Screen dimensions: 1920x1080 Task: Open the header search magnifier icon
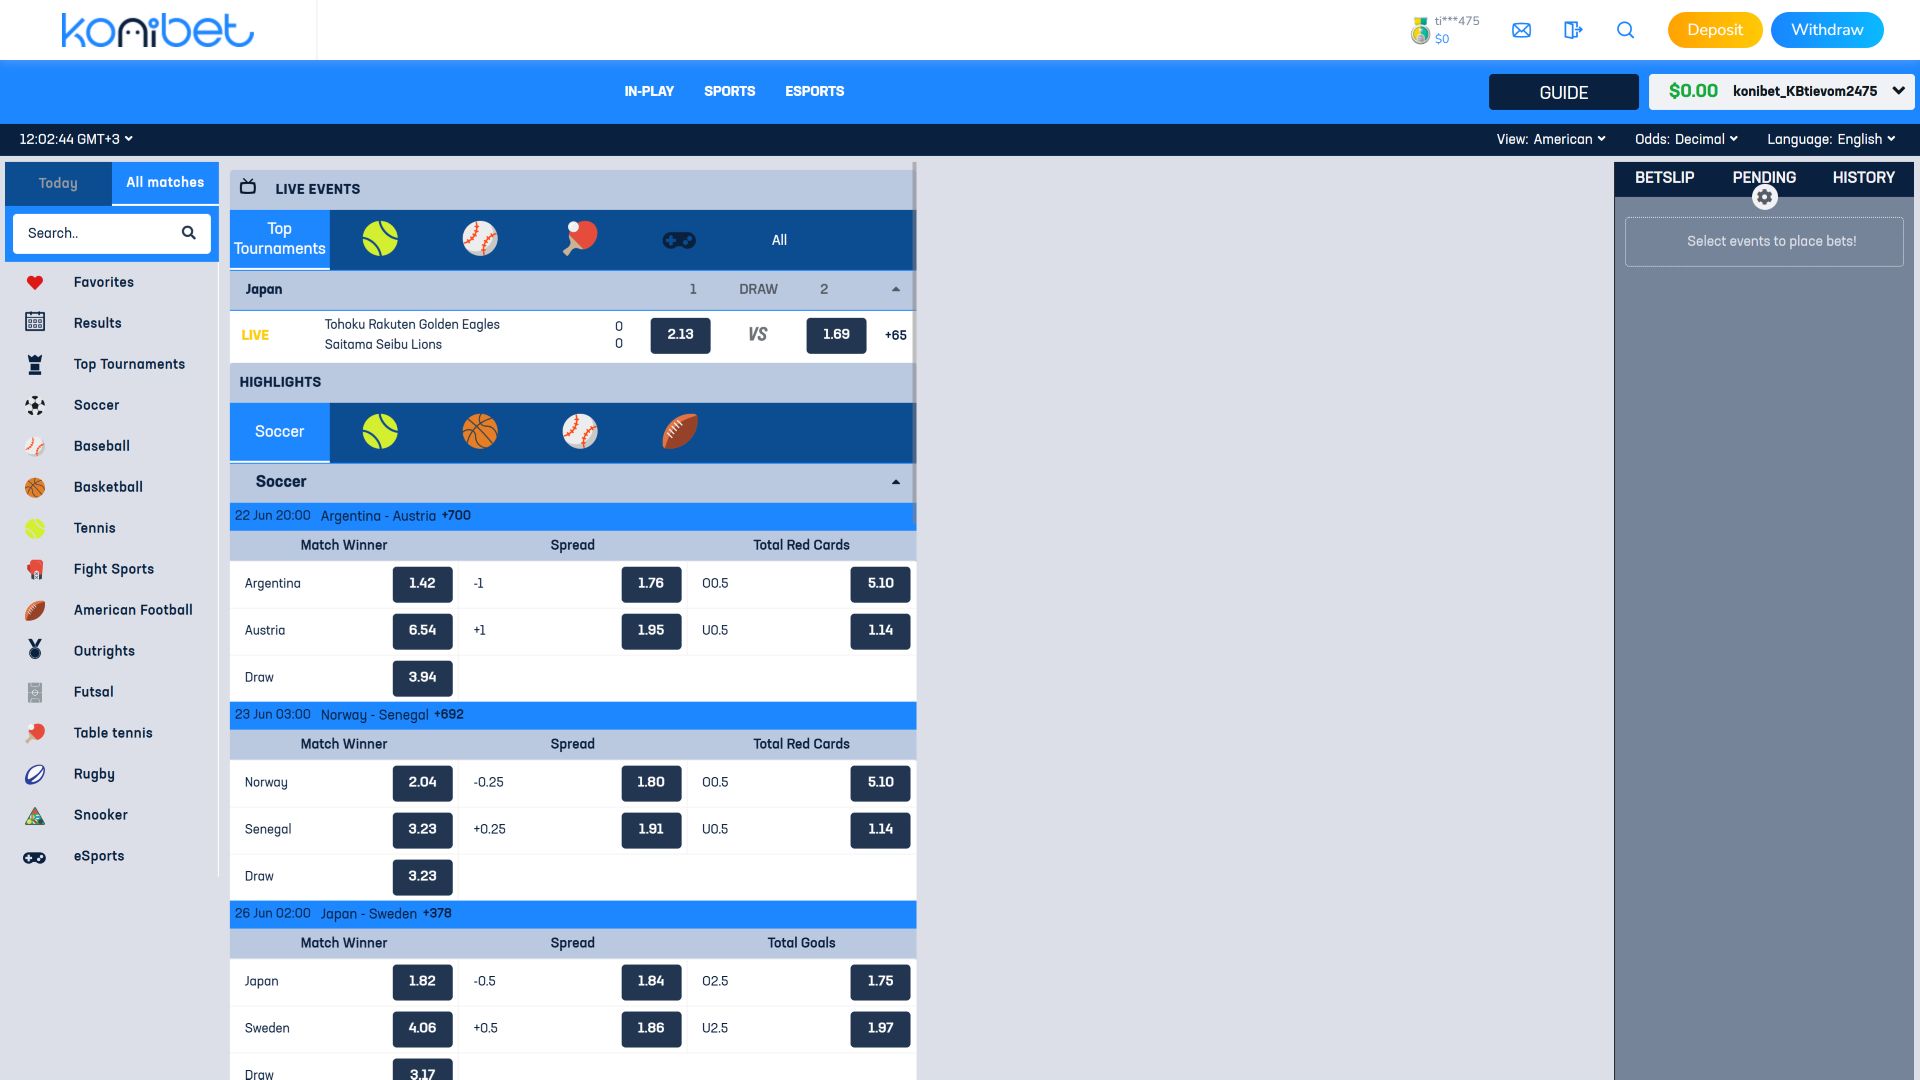tap(1625, 30)
